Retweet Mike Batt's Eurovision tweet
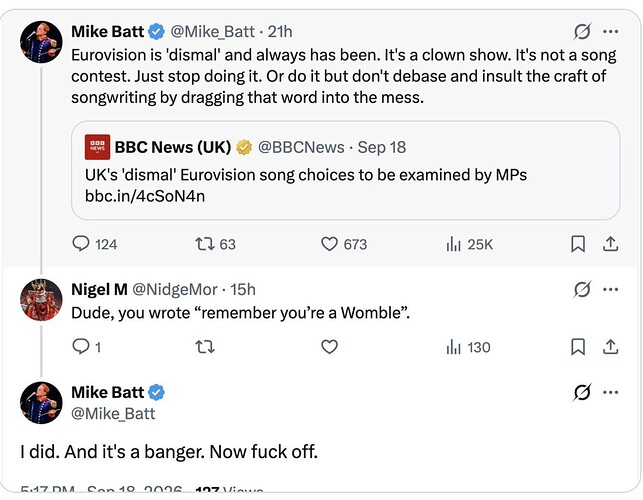643x500 pixels. click(215, 244)
